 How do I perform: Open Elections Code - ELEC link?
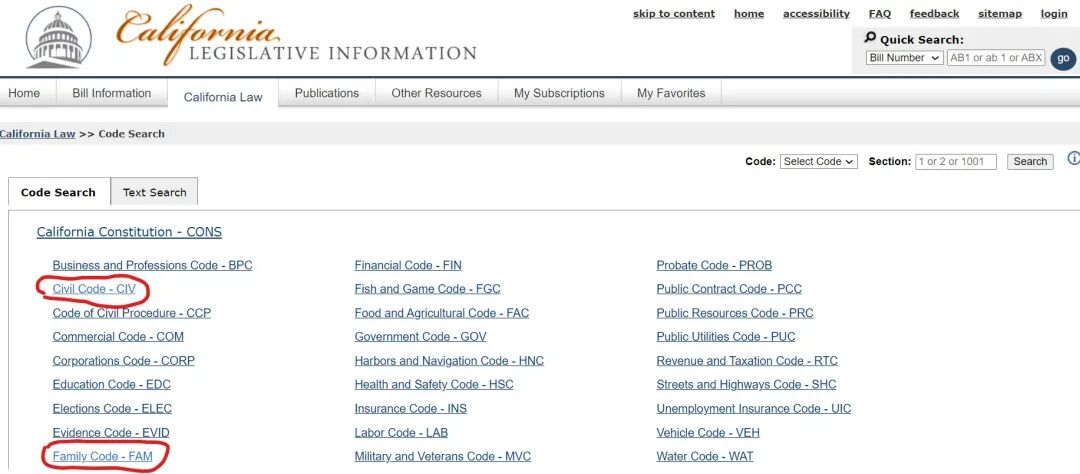(112, 409)
